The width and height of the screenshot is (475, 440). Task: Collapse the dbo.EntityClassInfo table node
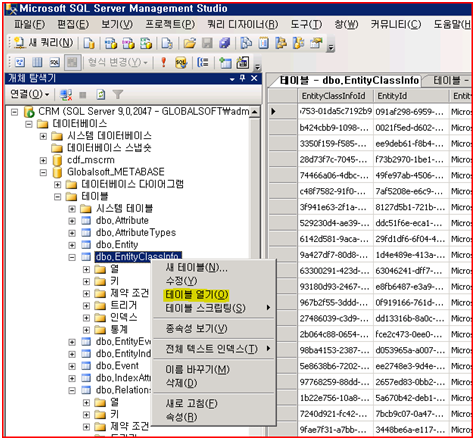(x=72, y=257)
